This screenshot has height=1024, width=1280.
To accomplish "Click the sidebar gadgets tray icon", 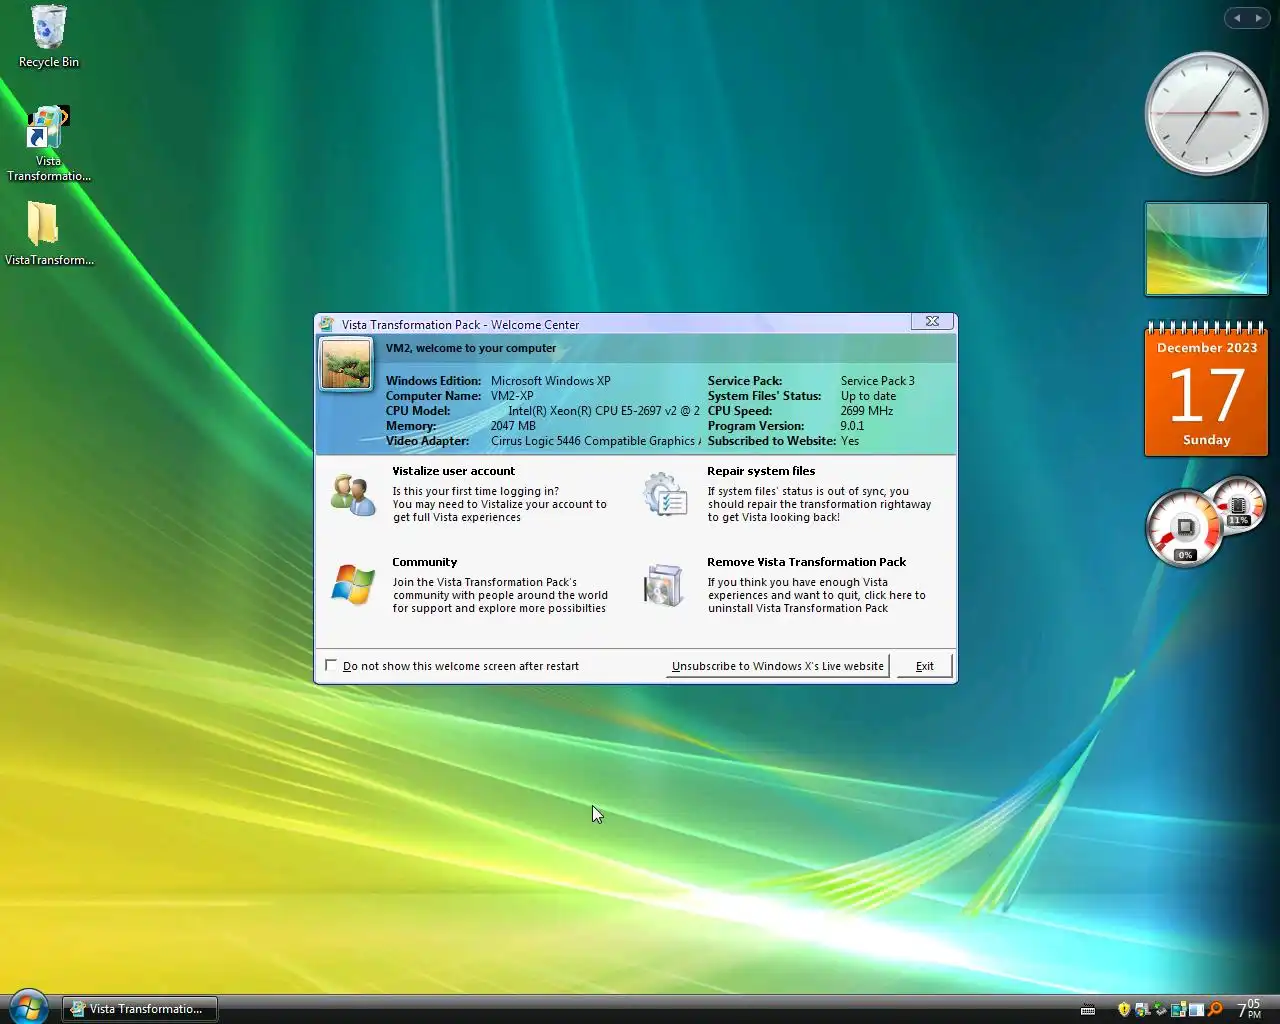I will tap(1179, 1009).
